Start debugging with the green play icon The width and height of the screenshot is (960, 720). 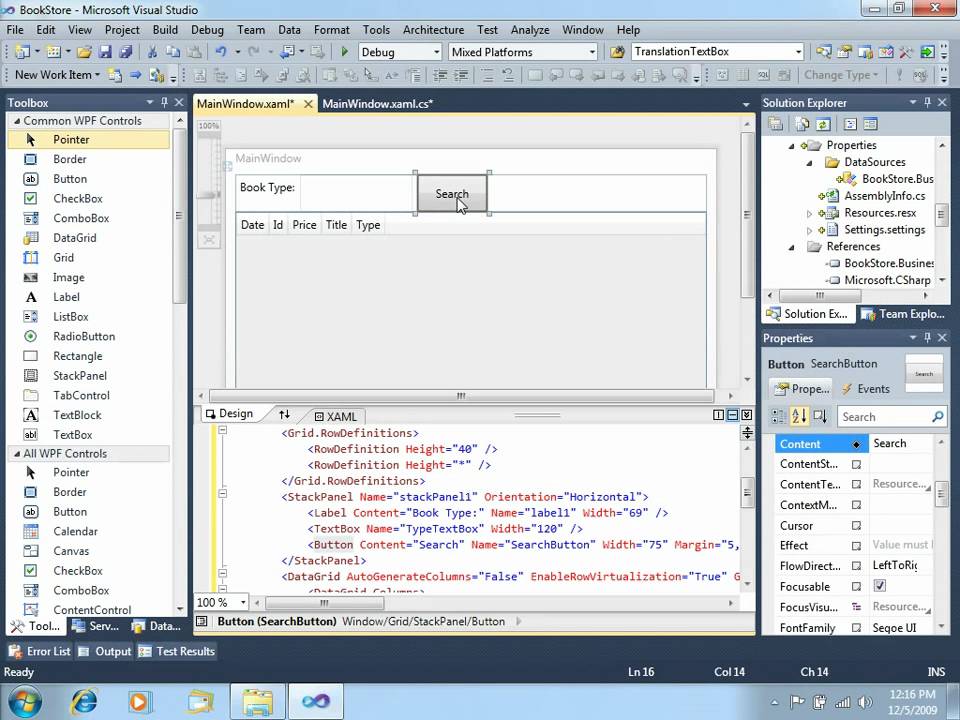pyautogui.click(x=344, y=52)
